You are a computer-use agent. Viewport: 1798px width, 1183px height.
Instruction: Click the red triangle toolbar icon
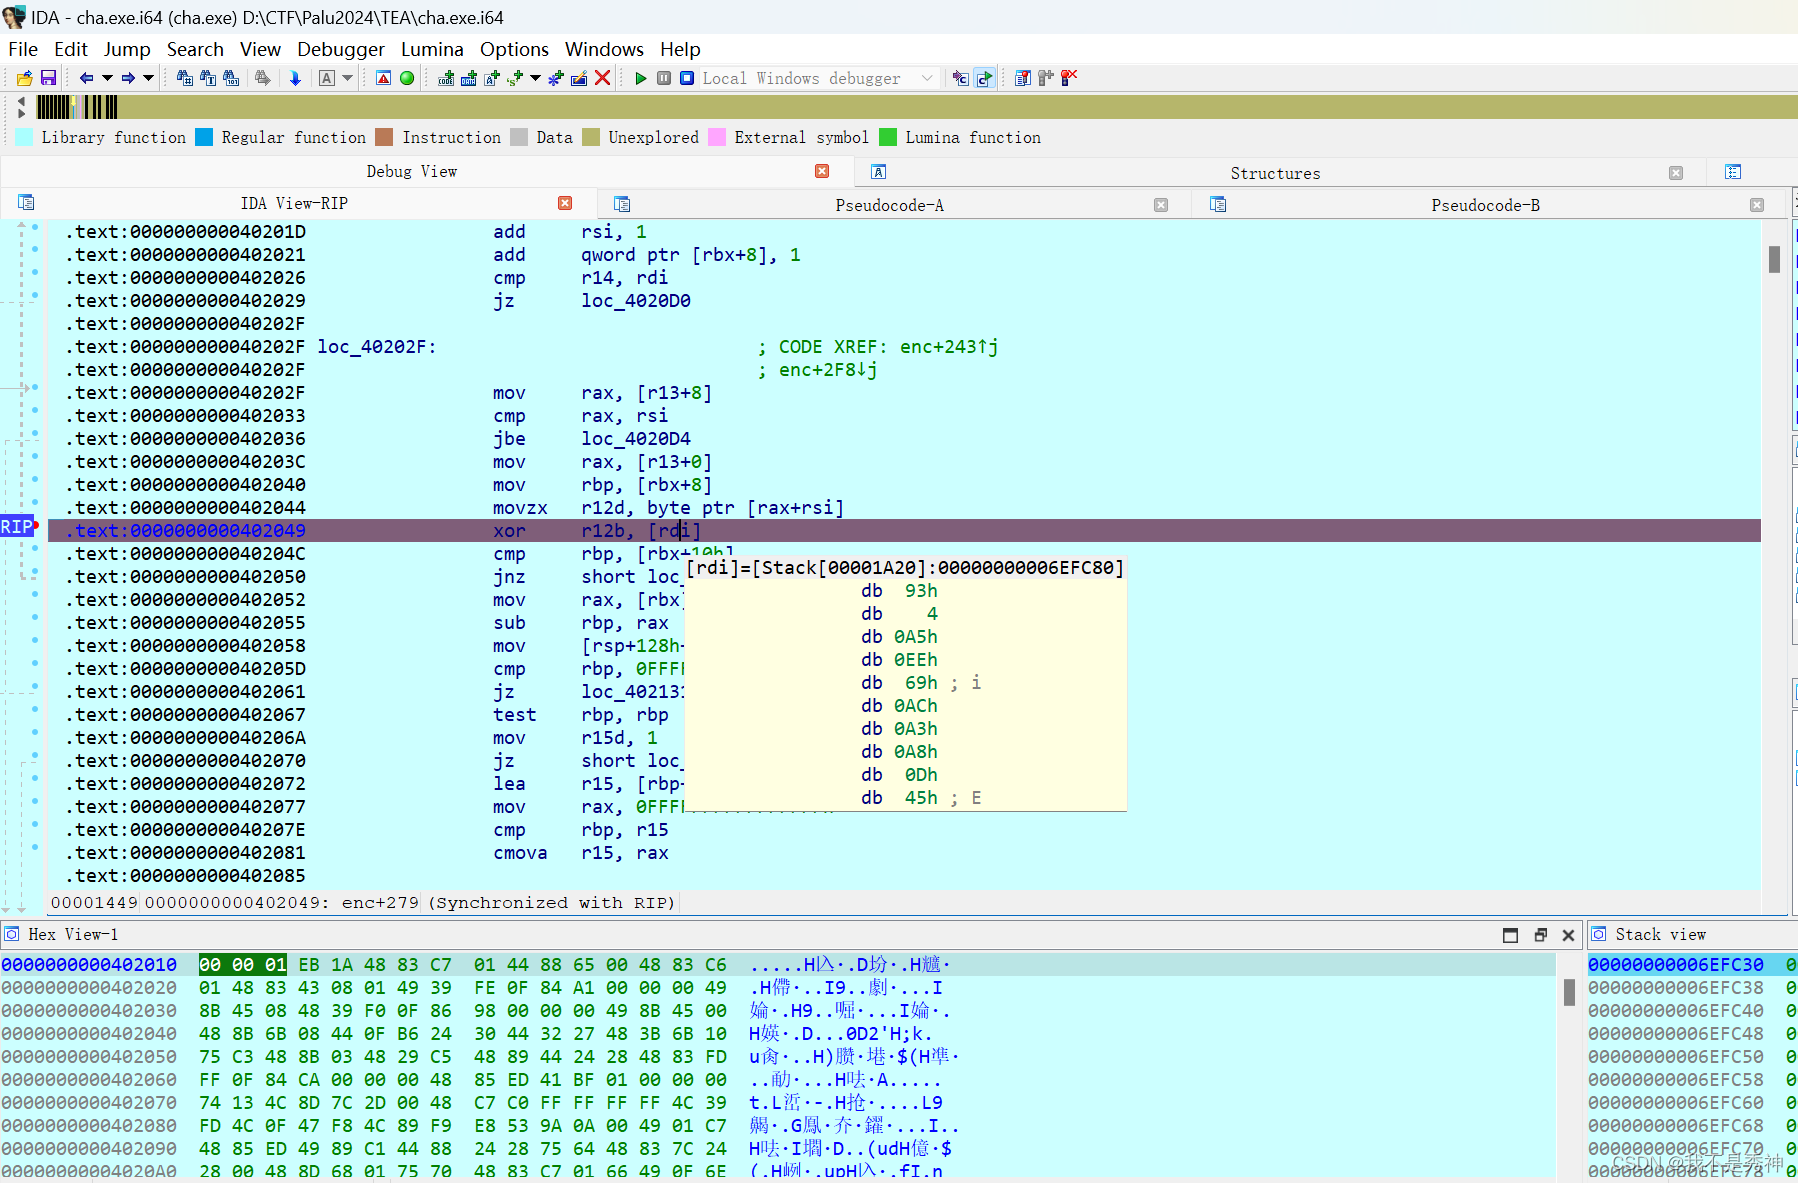[383, 78]
